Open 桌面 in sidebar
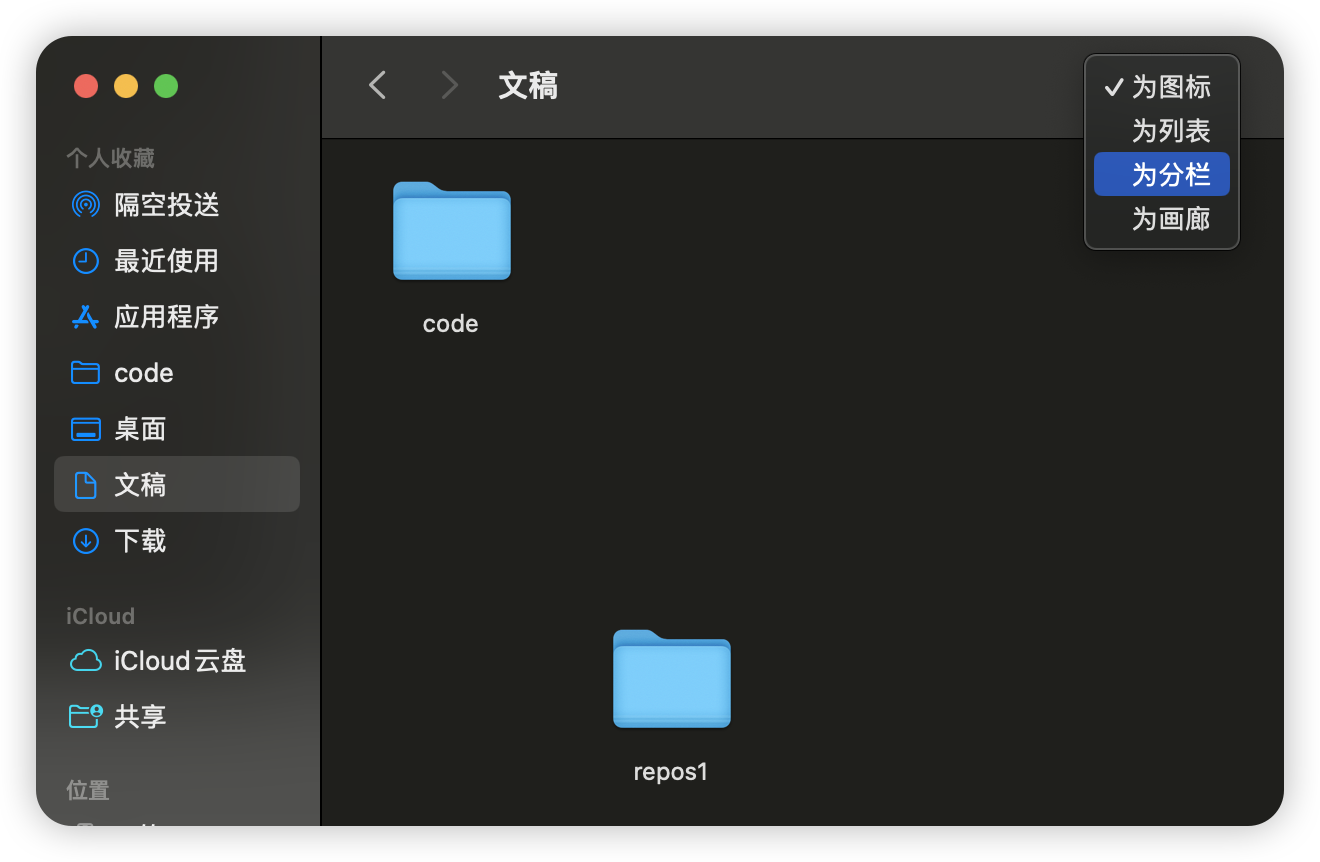 click(140, 429)
